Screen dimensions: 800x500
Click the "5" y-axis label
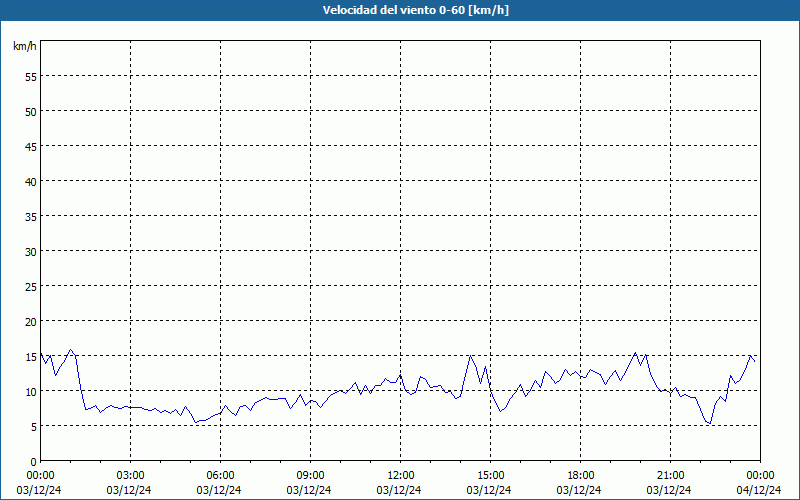tap(34, 427)
